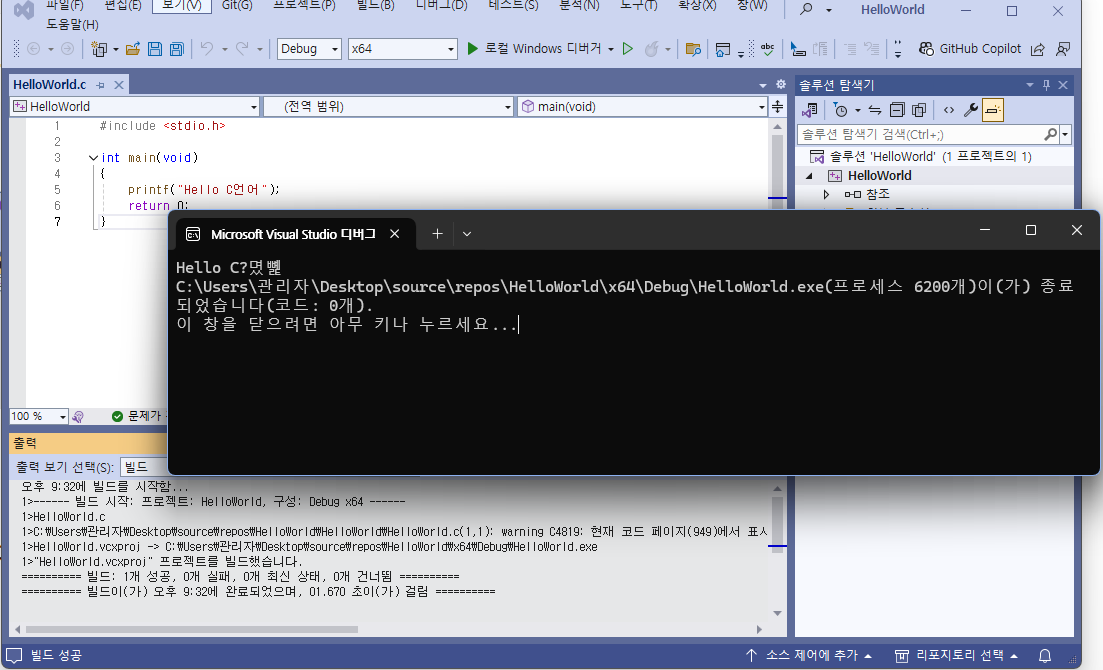
Task: Open the 파일(F) menu
Action: (x=65, y=6)
